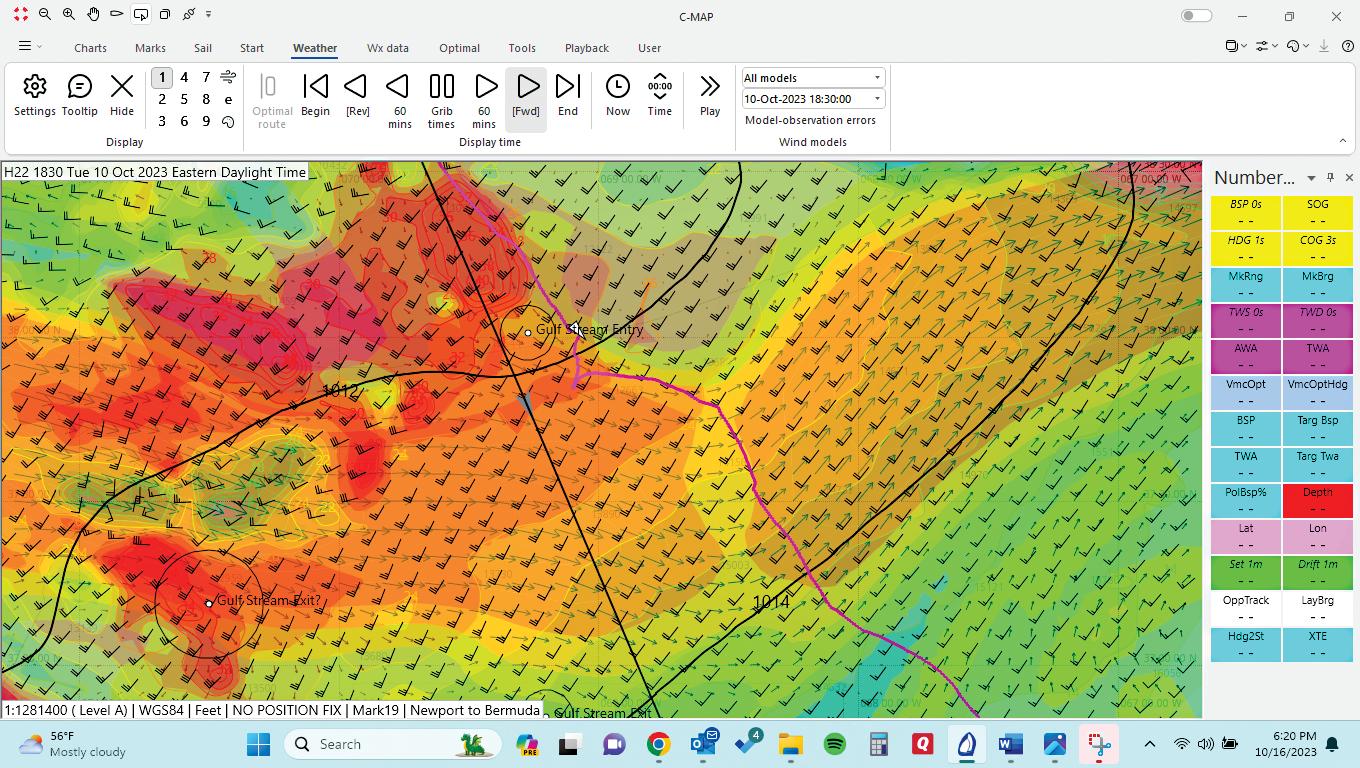
Task: Open the All models dropdown
Action: (x=812, y=78)
